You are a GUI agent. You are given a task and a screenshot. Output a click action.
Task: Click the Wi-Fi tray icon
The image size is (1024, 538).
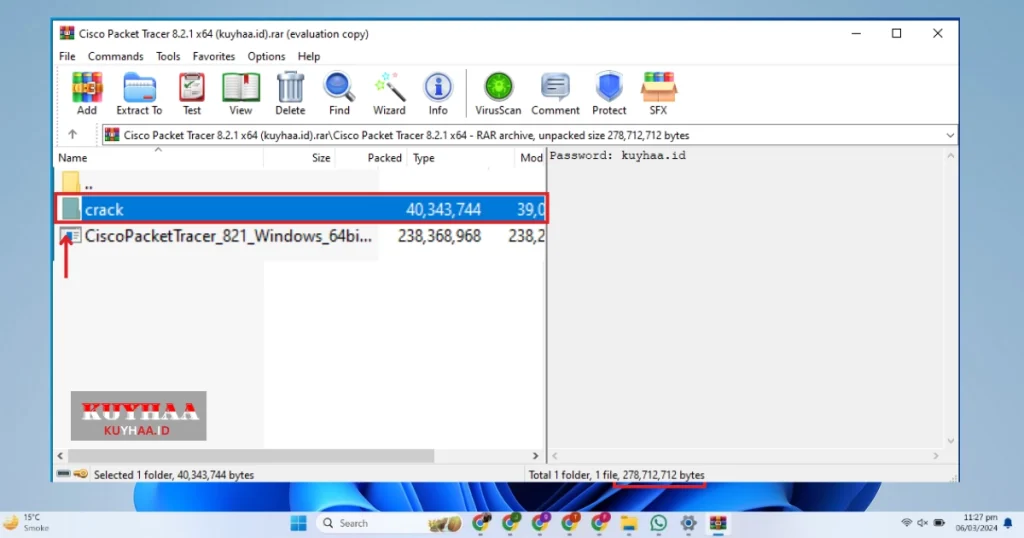[x=906, y=523]
